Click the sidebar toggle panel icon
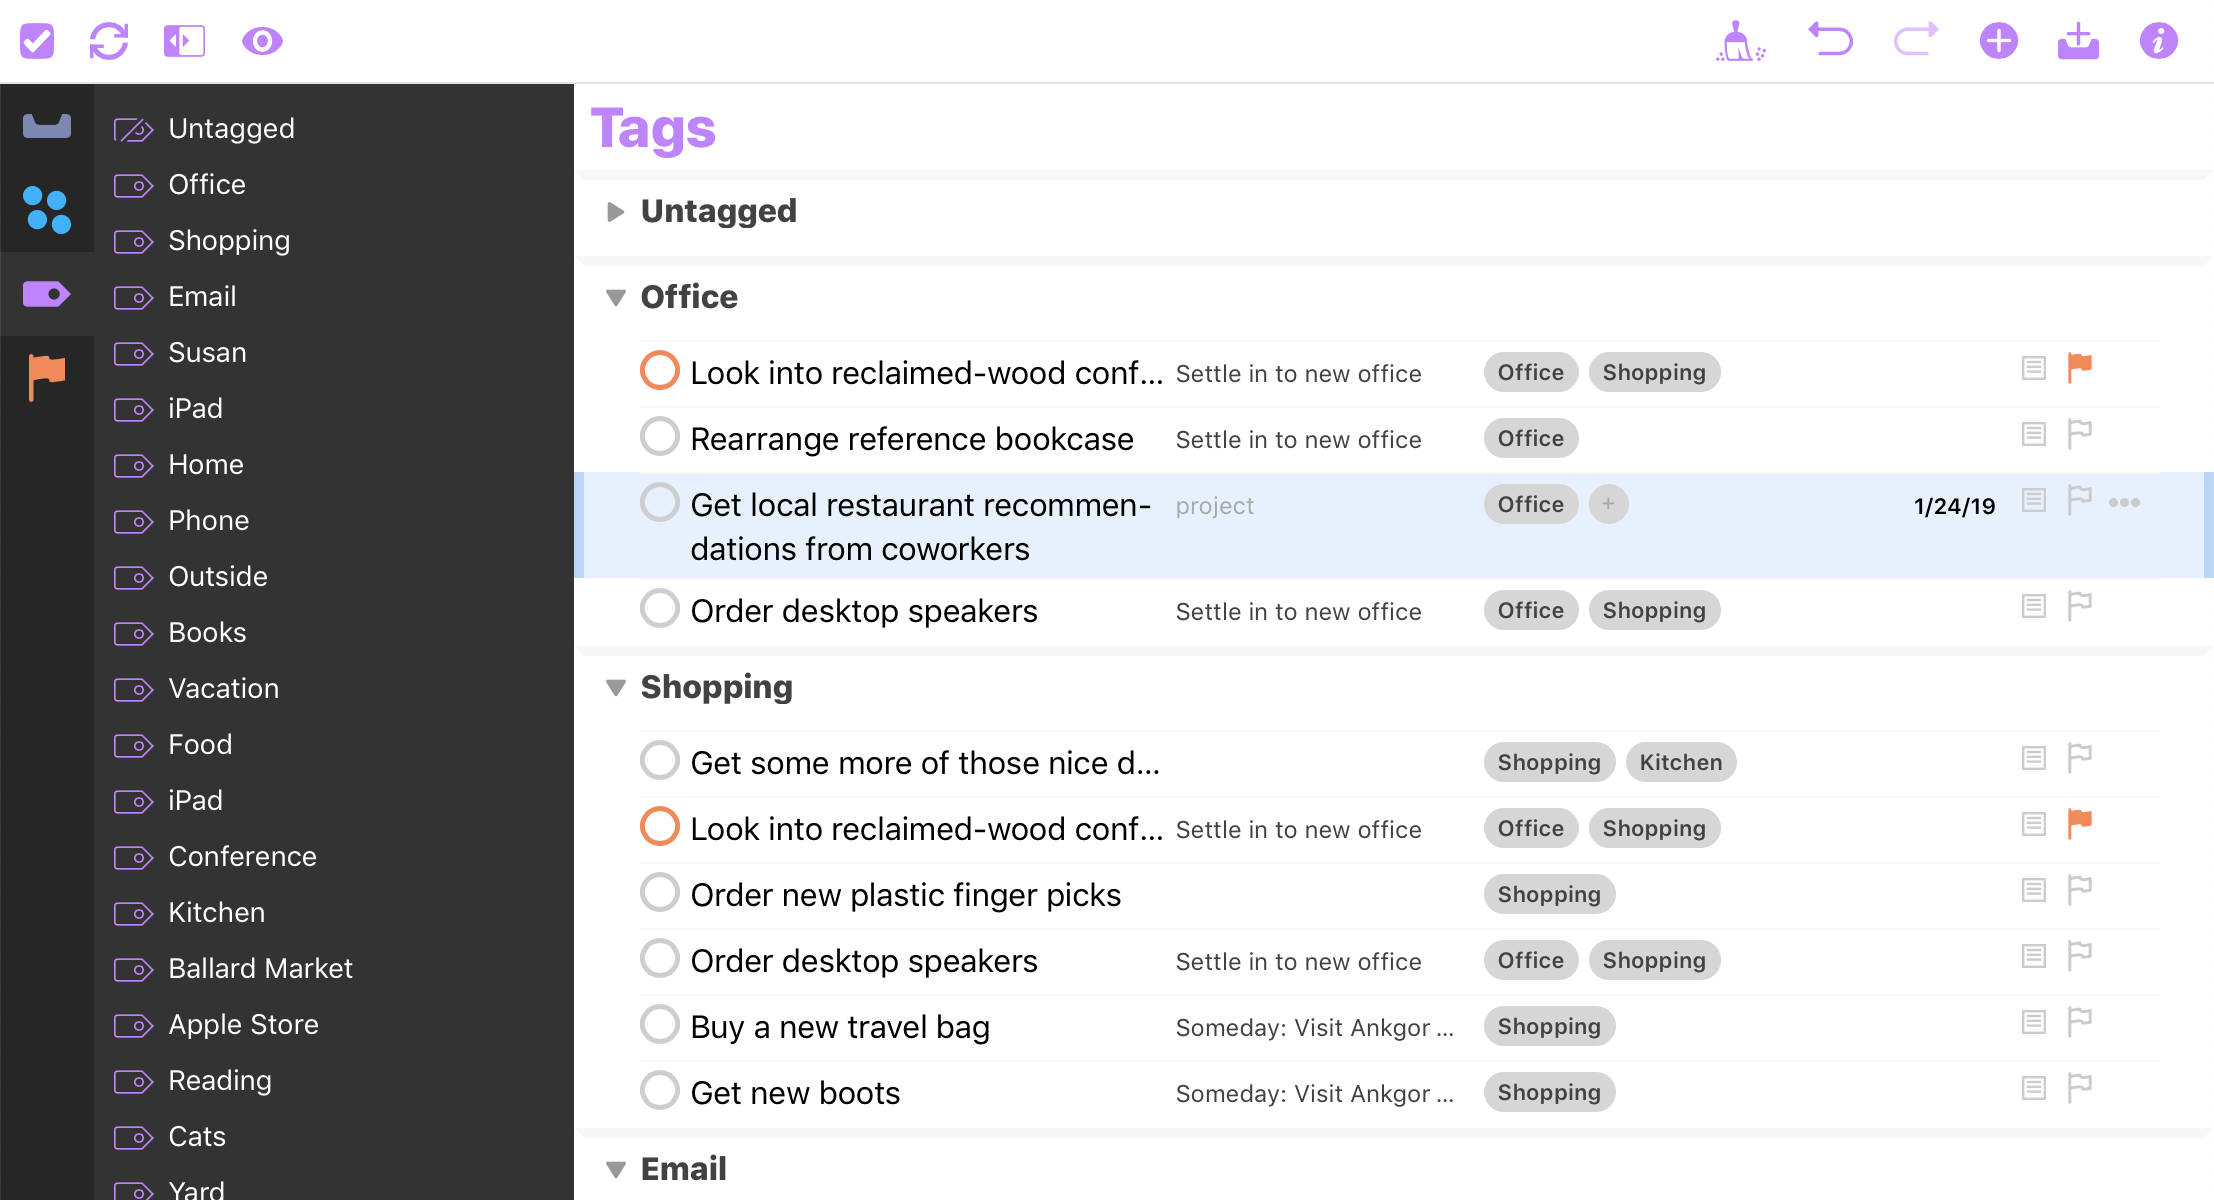This screenshot has height=1200, width=2214. (185, 40)
